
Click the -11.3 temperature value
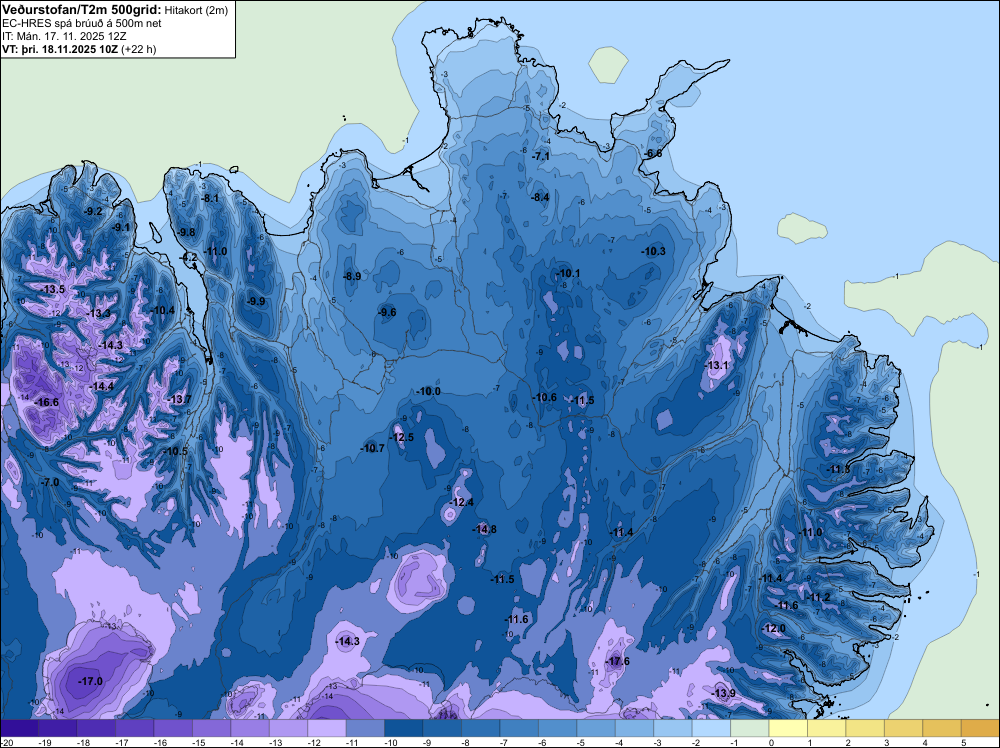[x=839, y=469]
